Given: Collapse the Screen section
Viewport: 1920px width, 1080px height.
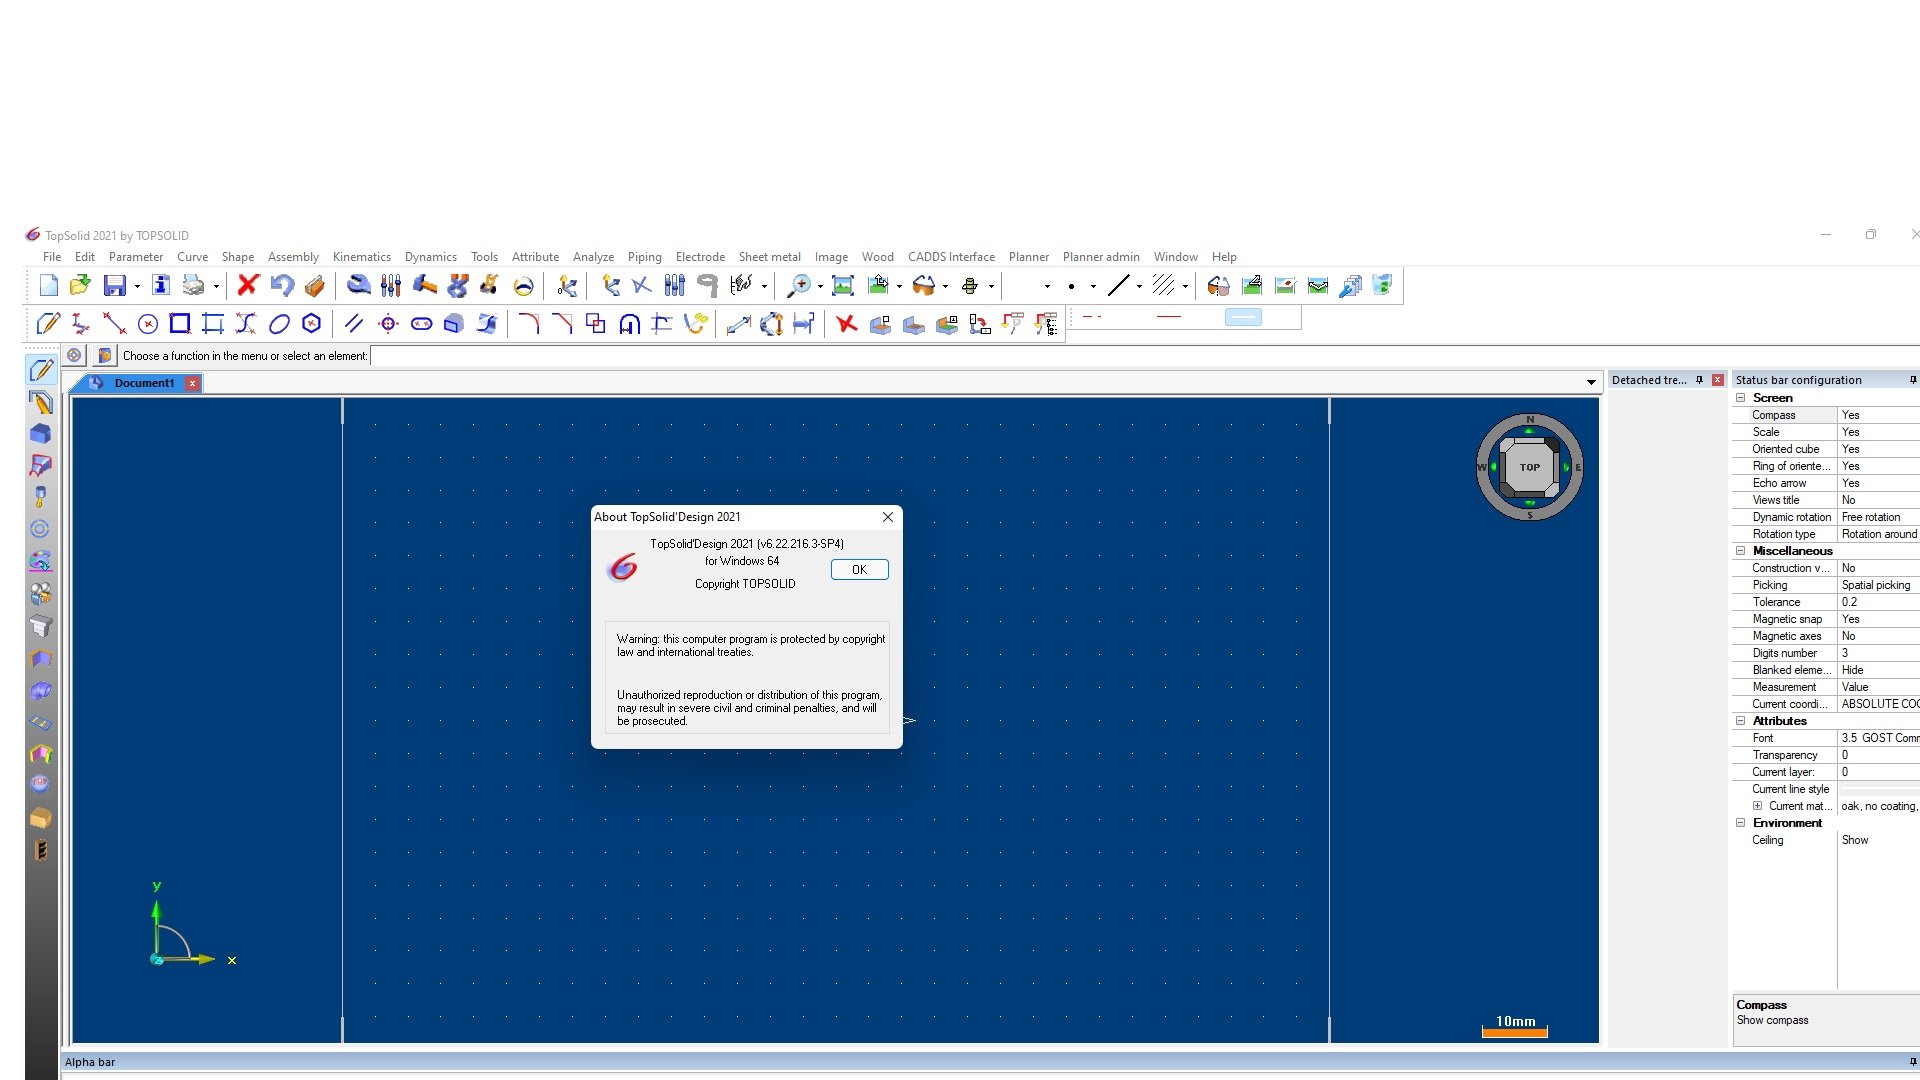Looking at the screenshot, I should pos(1740,398).
